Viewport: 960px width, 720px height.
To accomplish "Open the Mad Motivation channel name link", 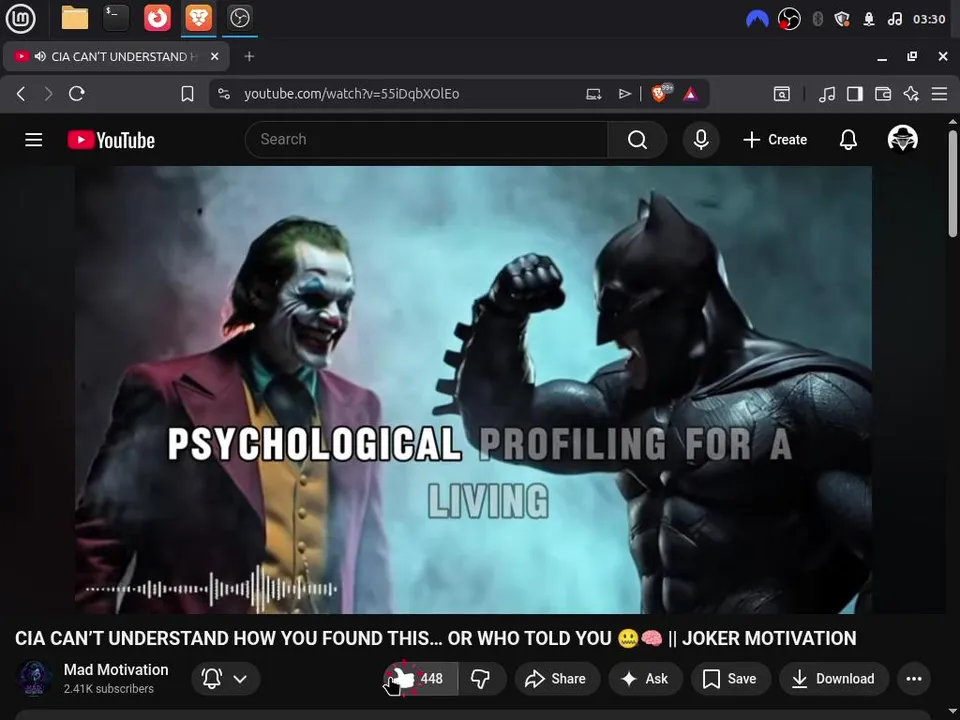I will pyautogui.click(x=116, y=670).
